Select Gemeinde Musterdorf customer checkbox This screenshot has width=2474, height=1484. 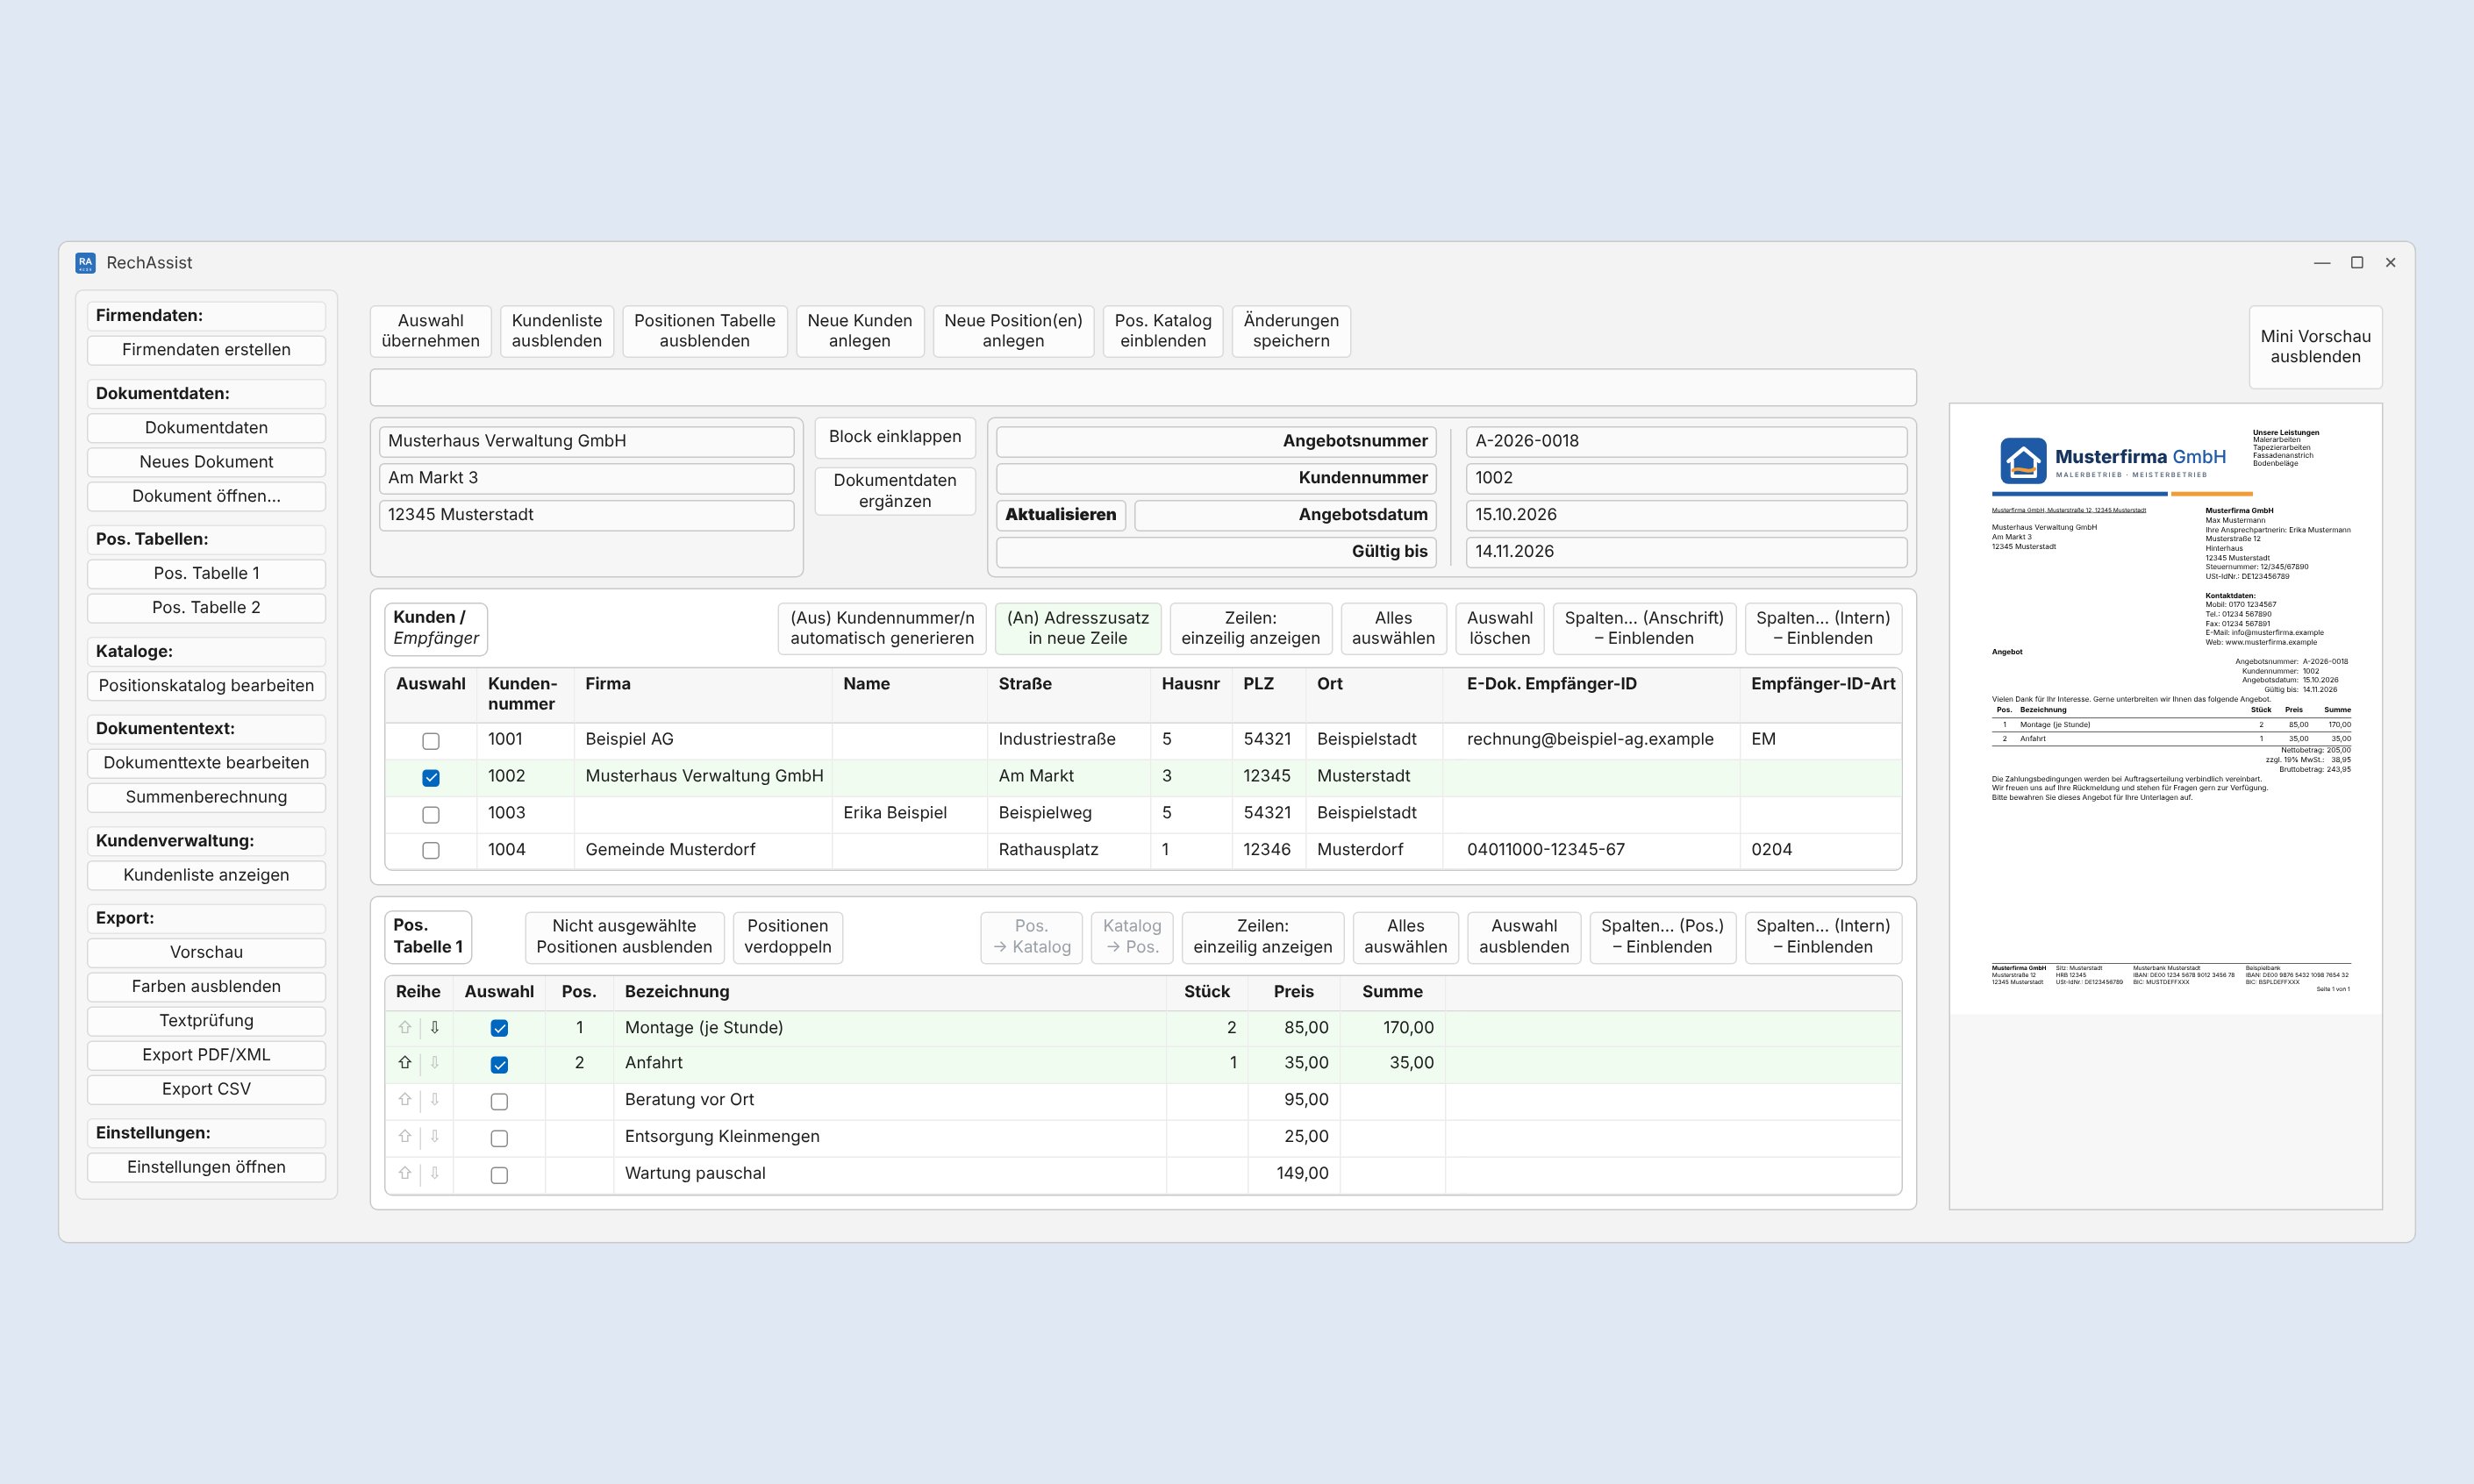pyautogui.click(x=431, y=851)
